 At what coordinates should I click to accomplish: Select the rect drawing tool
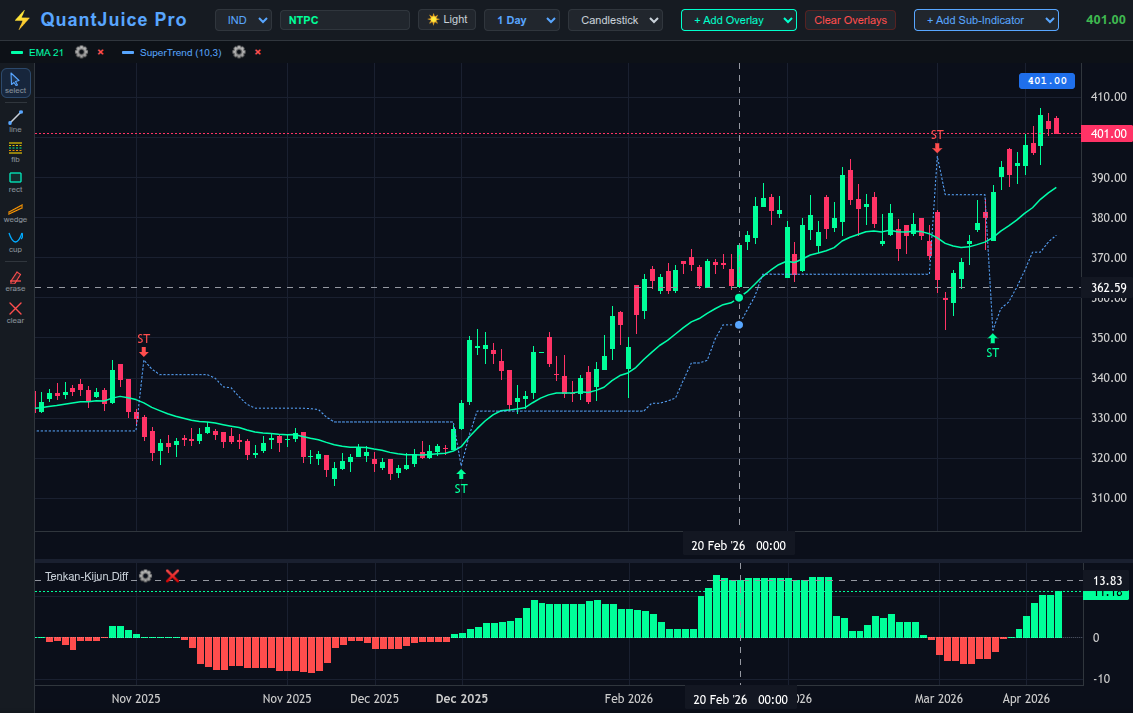click(x=15, y=180)
